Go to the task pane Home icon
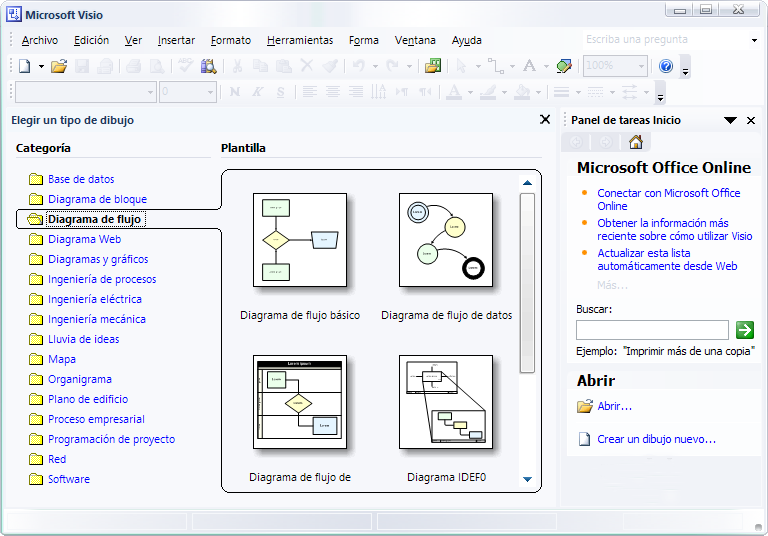The height and width of the screenshot is (536, 768). click(x=635, y=142)
